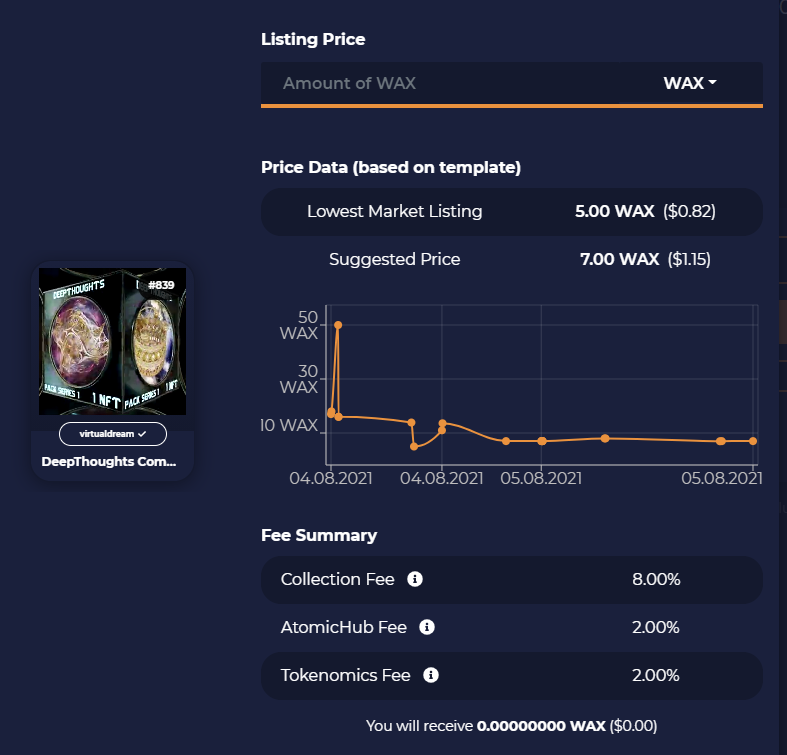Click the Amount of WAX input field

(x=439, y=83)
